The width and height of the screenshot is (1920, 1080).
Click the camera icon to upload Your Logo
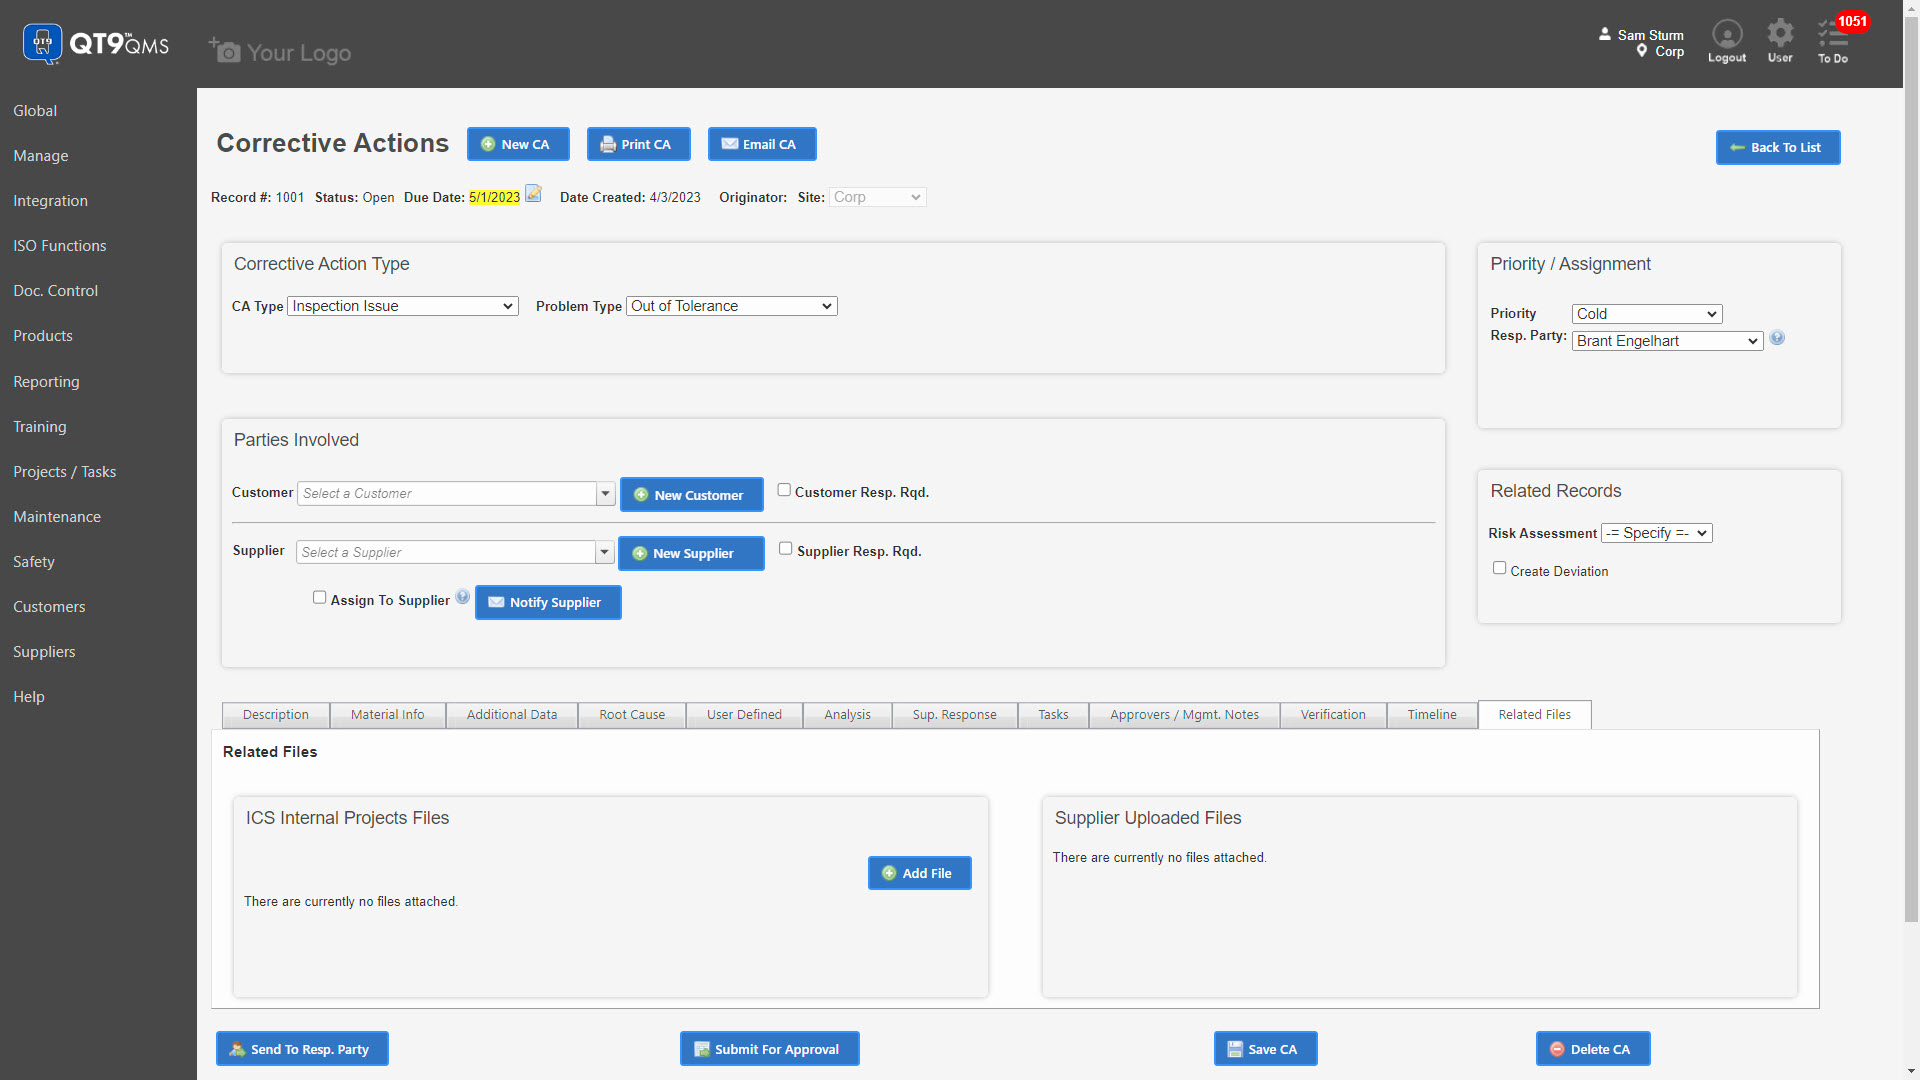pos(224,49)
